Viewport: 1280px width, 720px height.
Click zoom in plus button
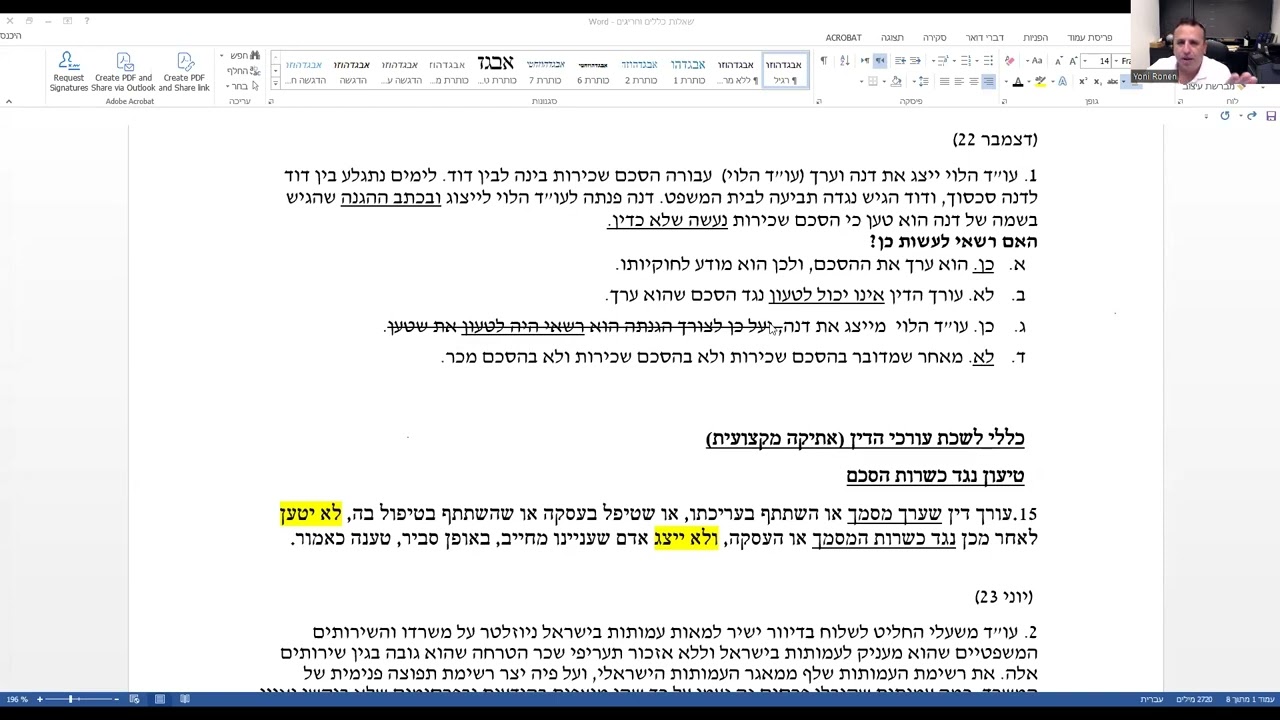39,699
